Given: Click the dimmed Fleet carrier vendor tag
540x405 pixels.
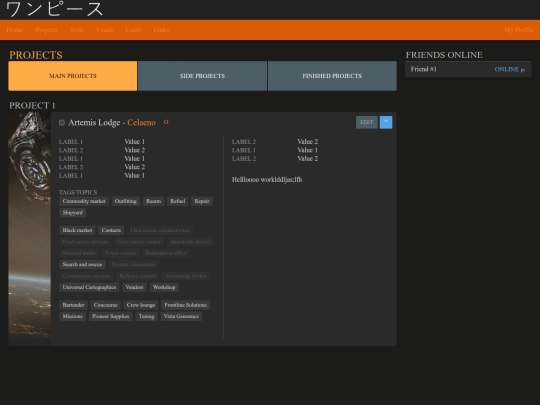Looking at the screenshot, I should click(139, 242).
